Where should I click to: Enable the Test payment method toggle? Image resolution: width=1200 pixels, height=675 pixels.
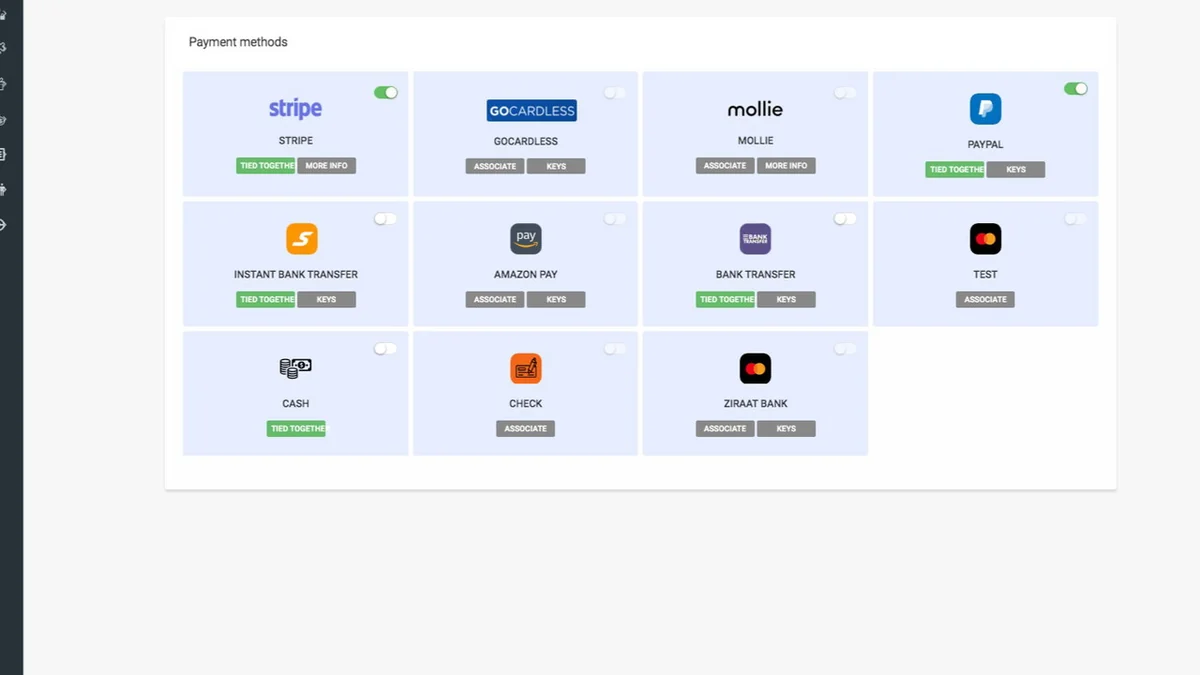[x=1076, y=219]
